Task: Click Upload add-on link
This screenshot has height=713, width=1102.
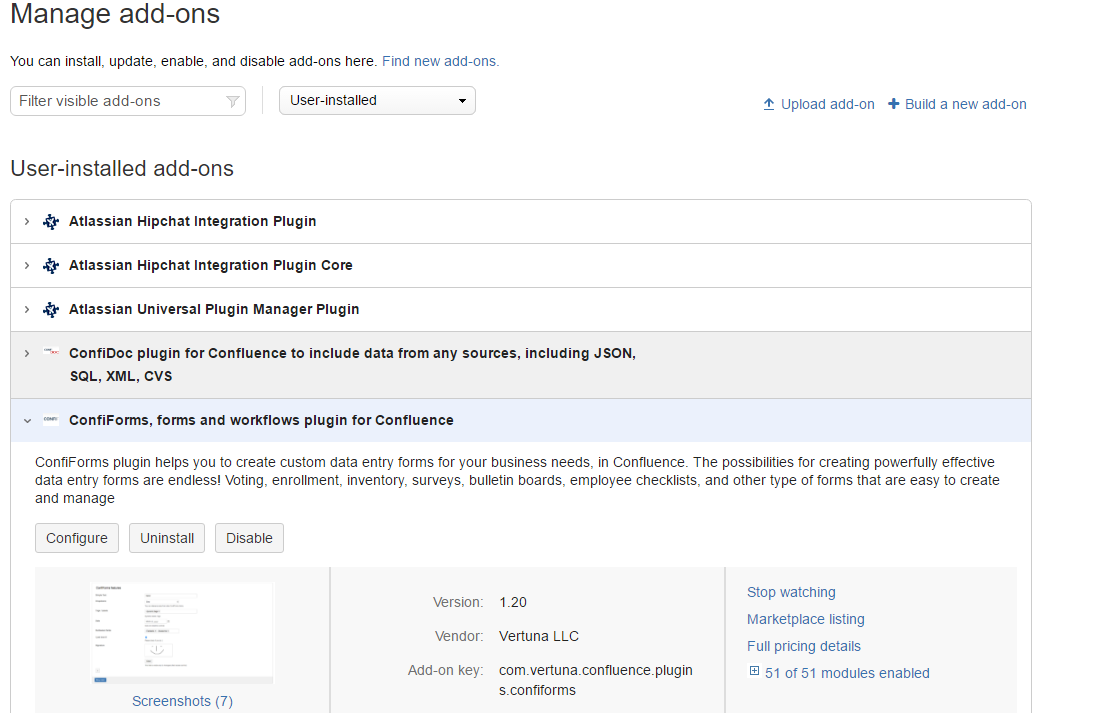Action: pyautogui.click(x=827, y=105)
